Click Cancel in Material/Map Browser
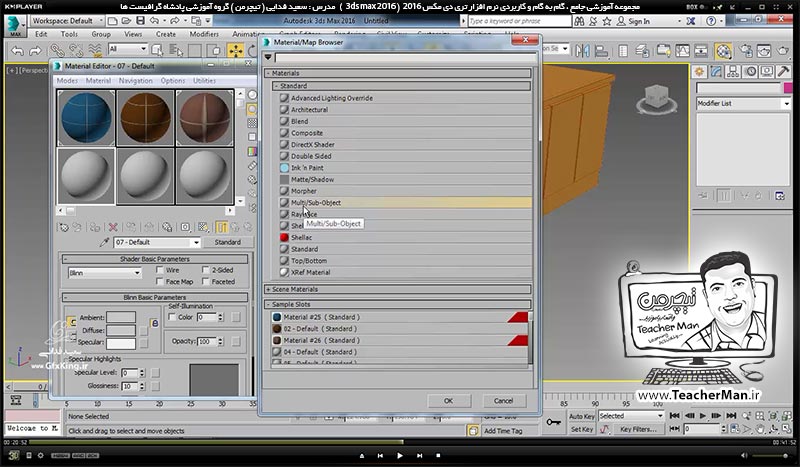The width and height of the screenshot is (800, 467). (503, 401)
